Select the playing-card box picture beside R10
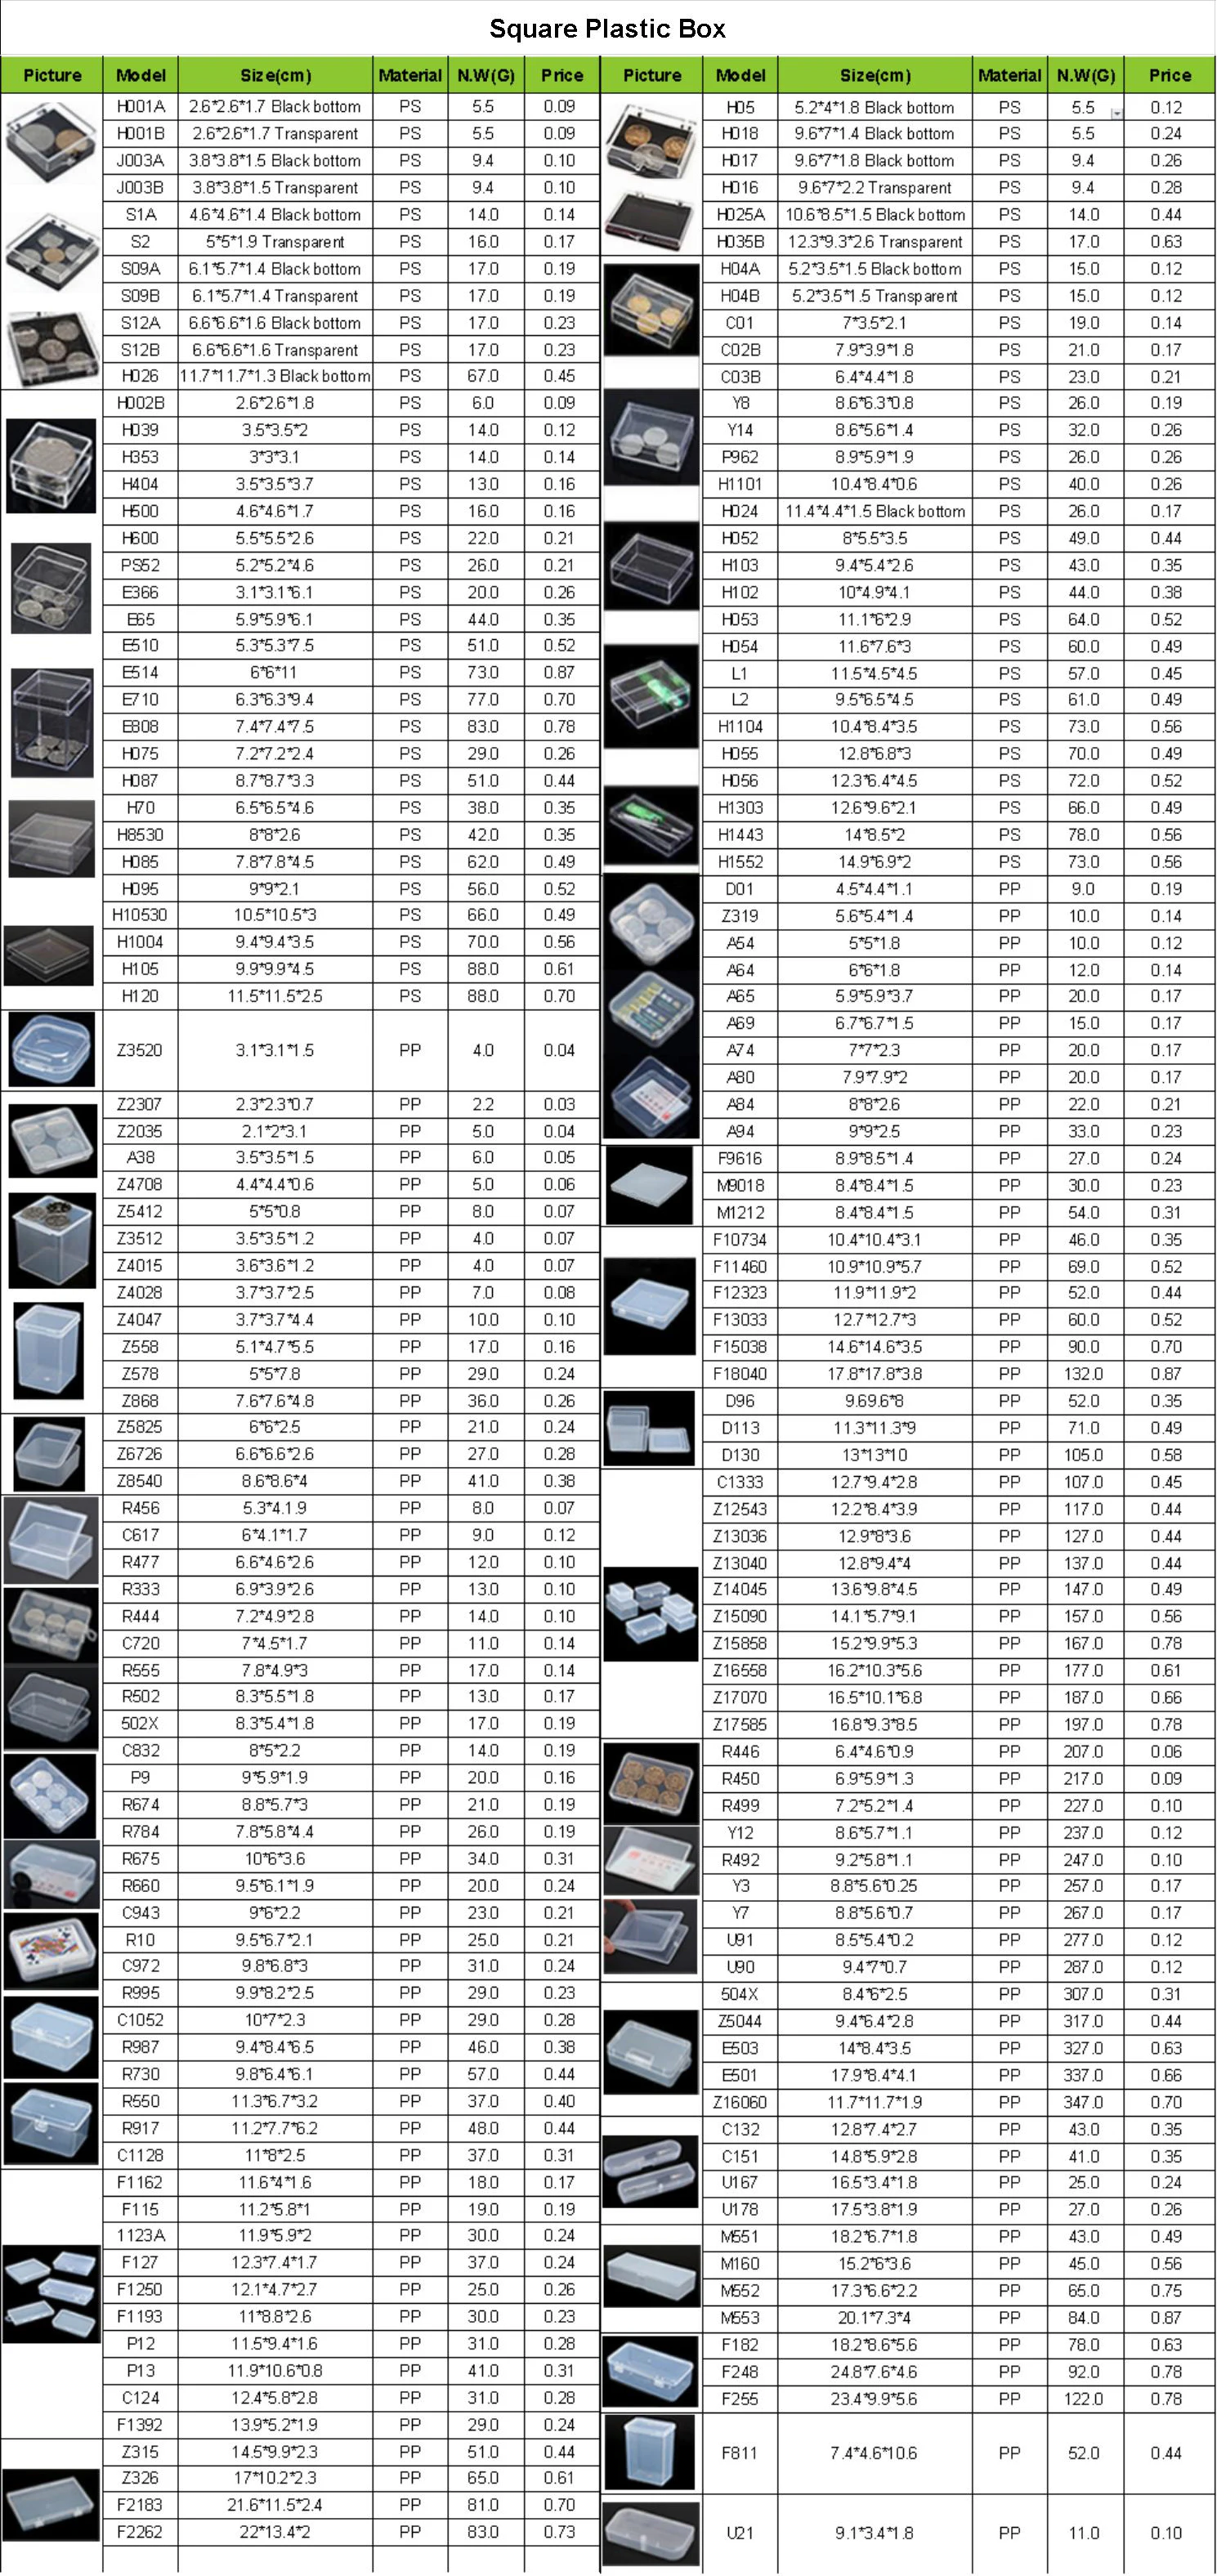This screenshot has width=1217, height=2576. click(x=52, y=1951)
